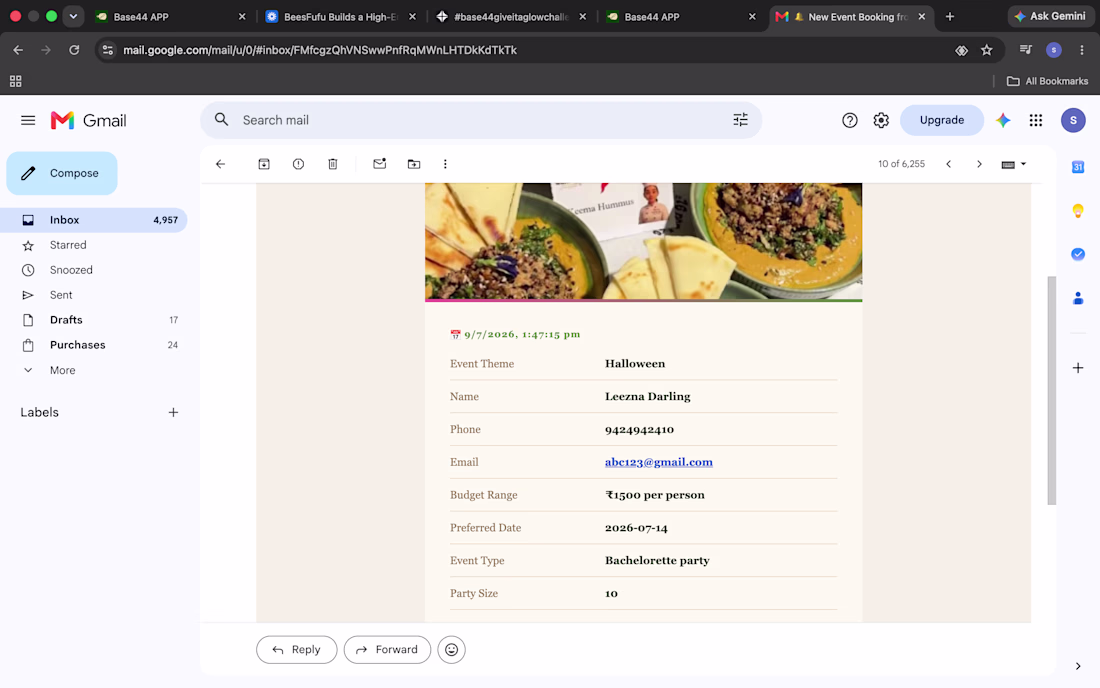The width and height of the screenshot is (1100, 688).
Task: Show search options filter icon
Action: tap(740, 120)
